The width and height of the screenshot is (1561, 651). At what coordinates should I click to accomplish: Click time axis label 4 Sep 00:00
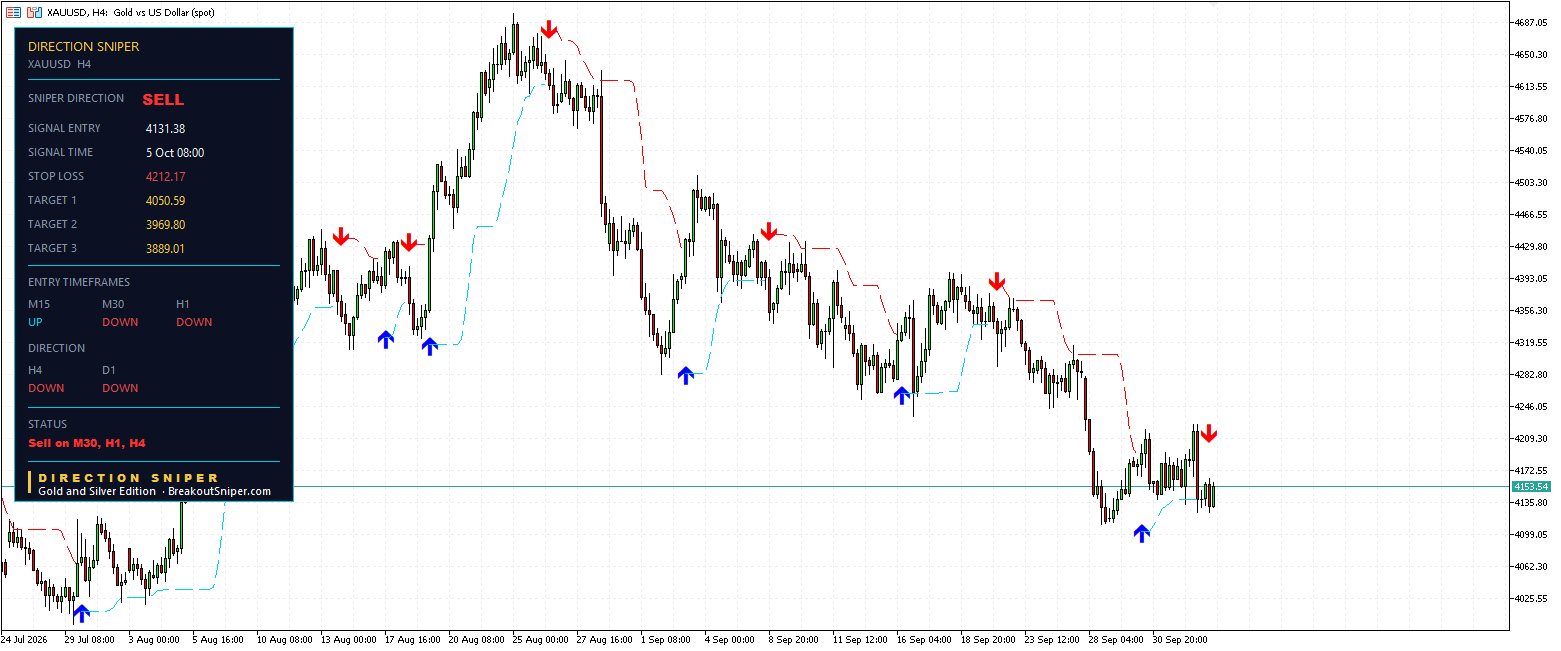732,639
